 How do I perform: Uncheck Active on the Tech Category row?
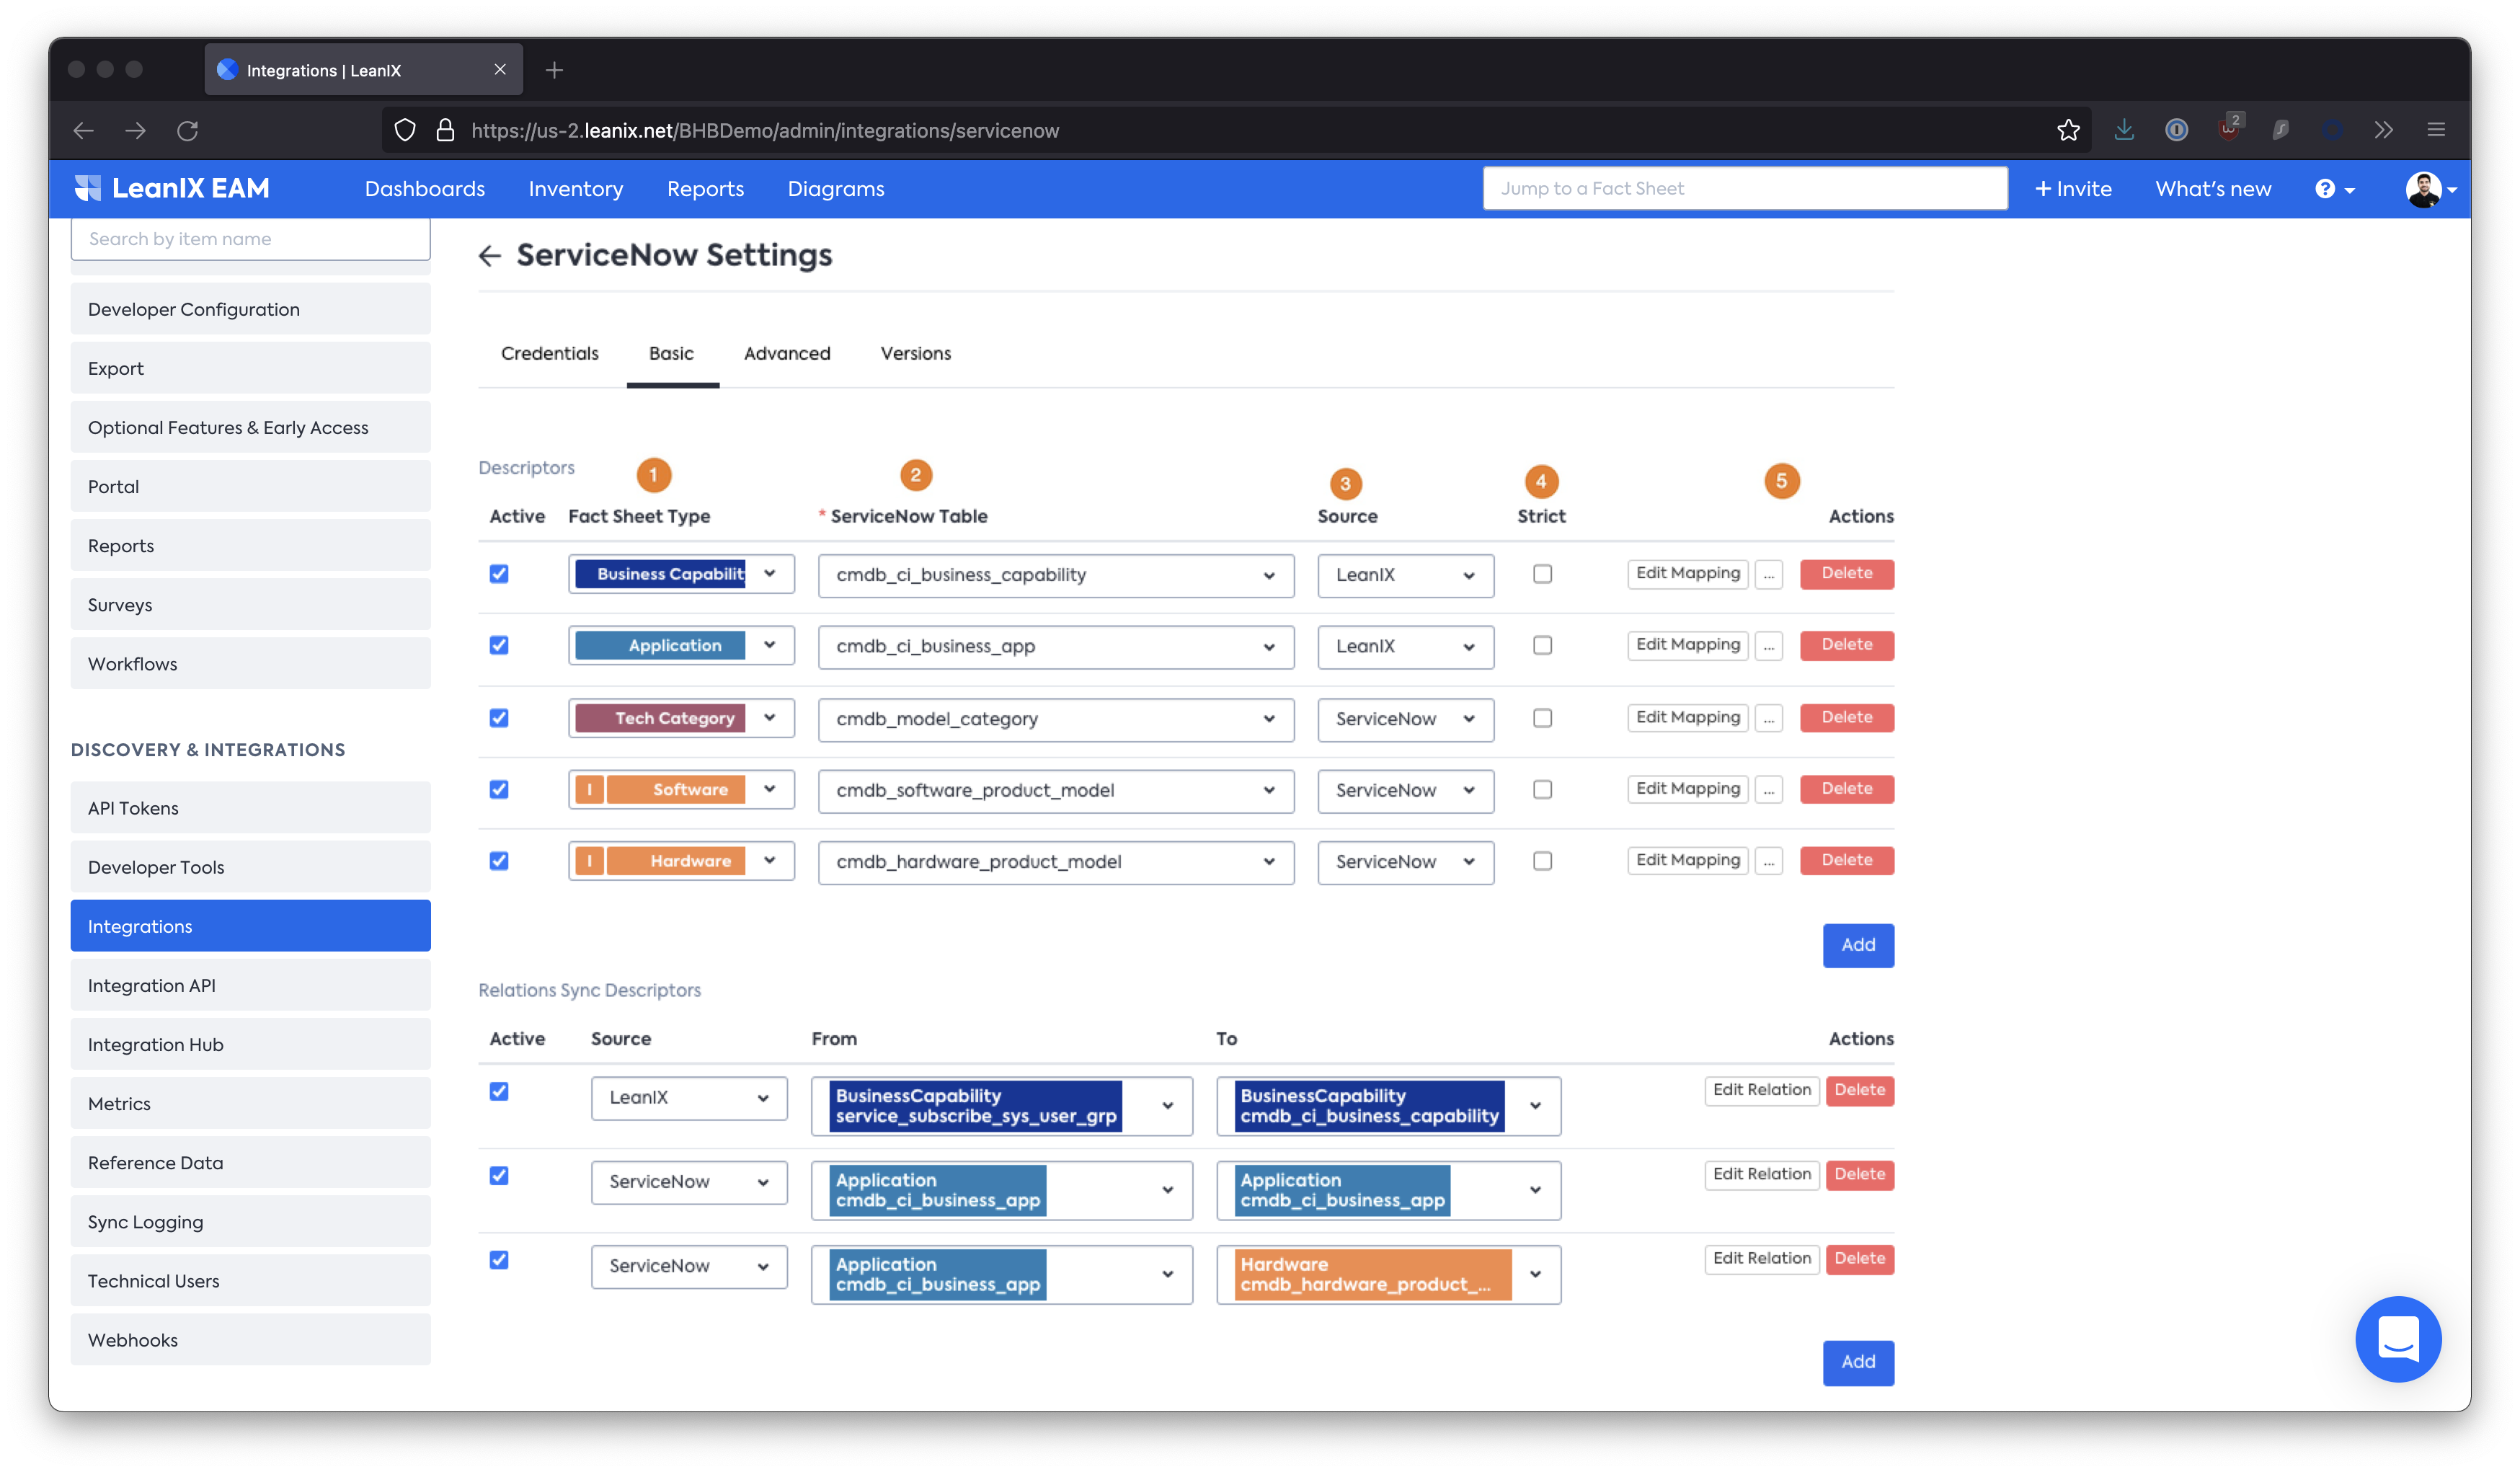[x=498, y=717]
